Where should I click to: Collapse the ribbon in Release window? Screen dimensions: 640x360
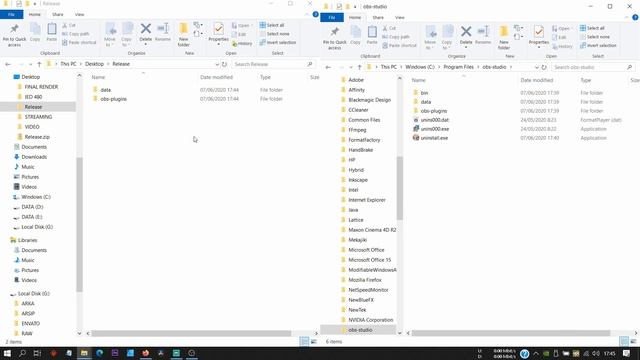(x=307, y=14)
